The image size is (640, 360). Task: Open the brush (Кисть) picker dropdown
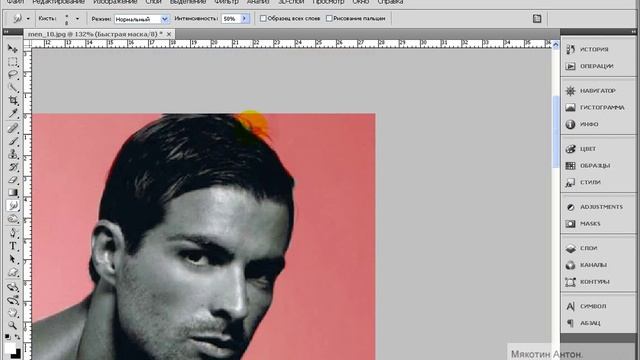tap(77, 19)
